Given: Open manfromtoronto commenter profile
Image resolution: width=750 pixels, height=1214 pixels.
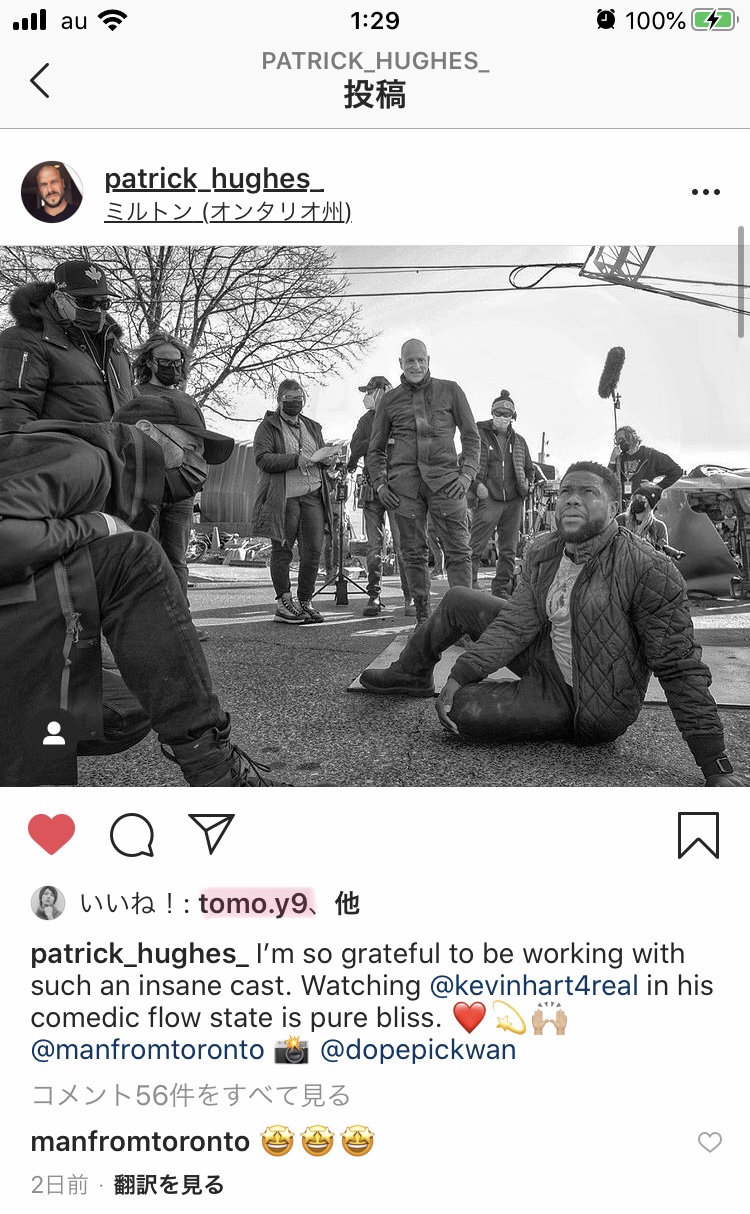Looking at the screenshot, I should click(x=140, y=1141).
